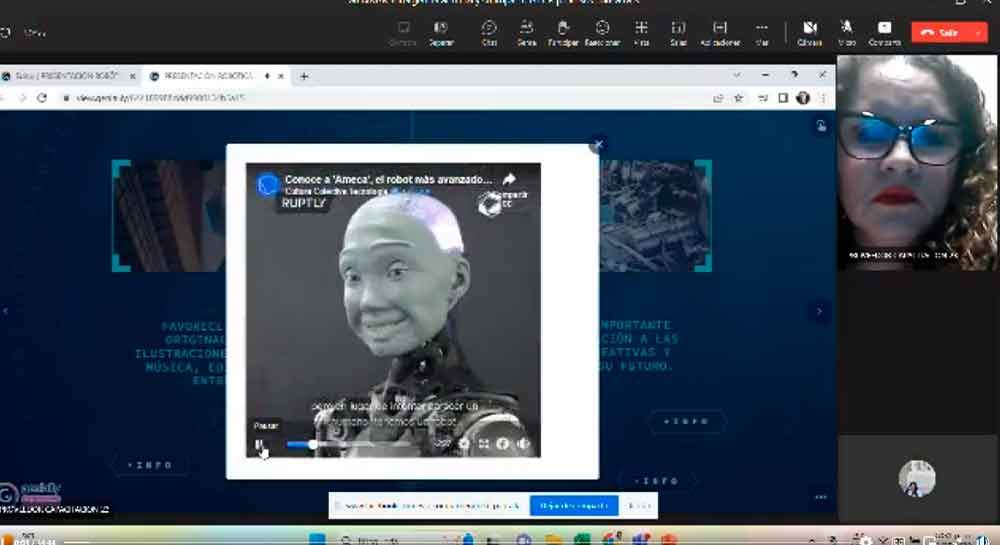Show the meeting participants list
The image size is (1000, 545).
point(524,31)
